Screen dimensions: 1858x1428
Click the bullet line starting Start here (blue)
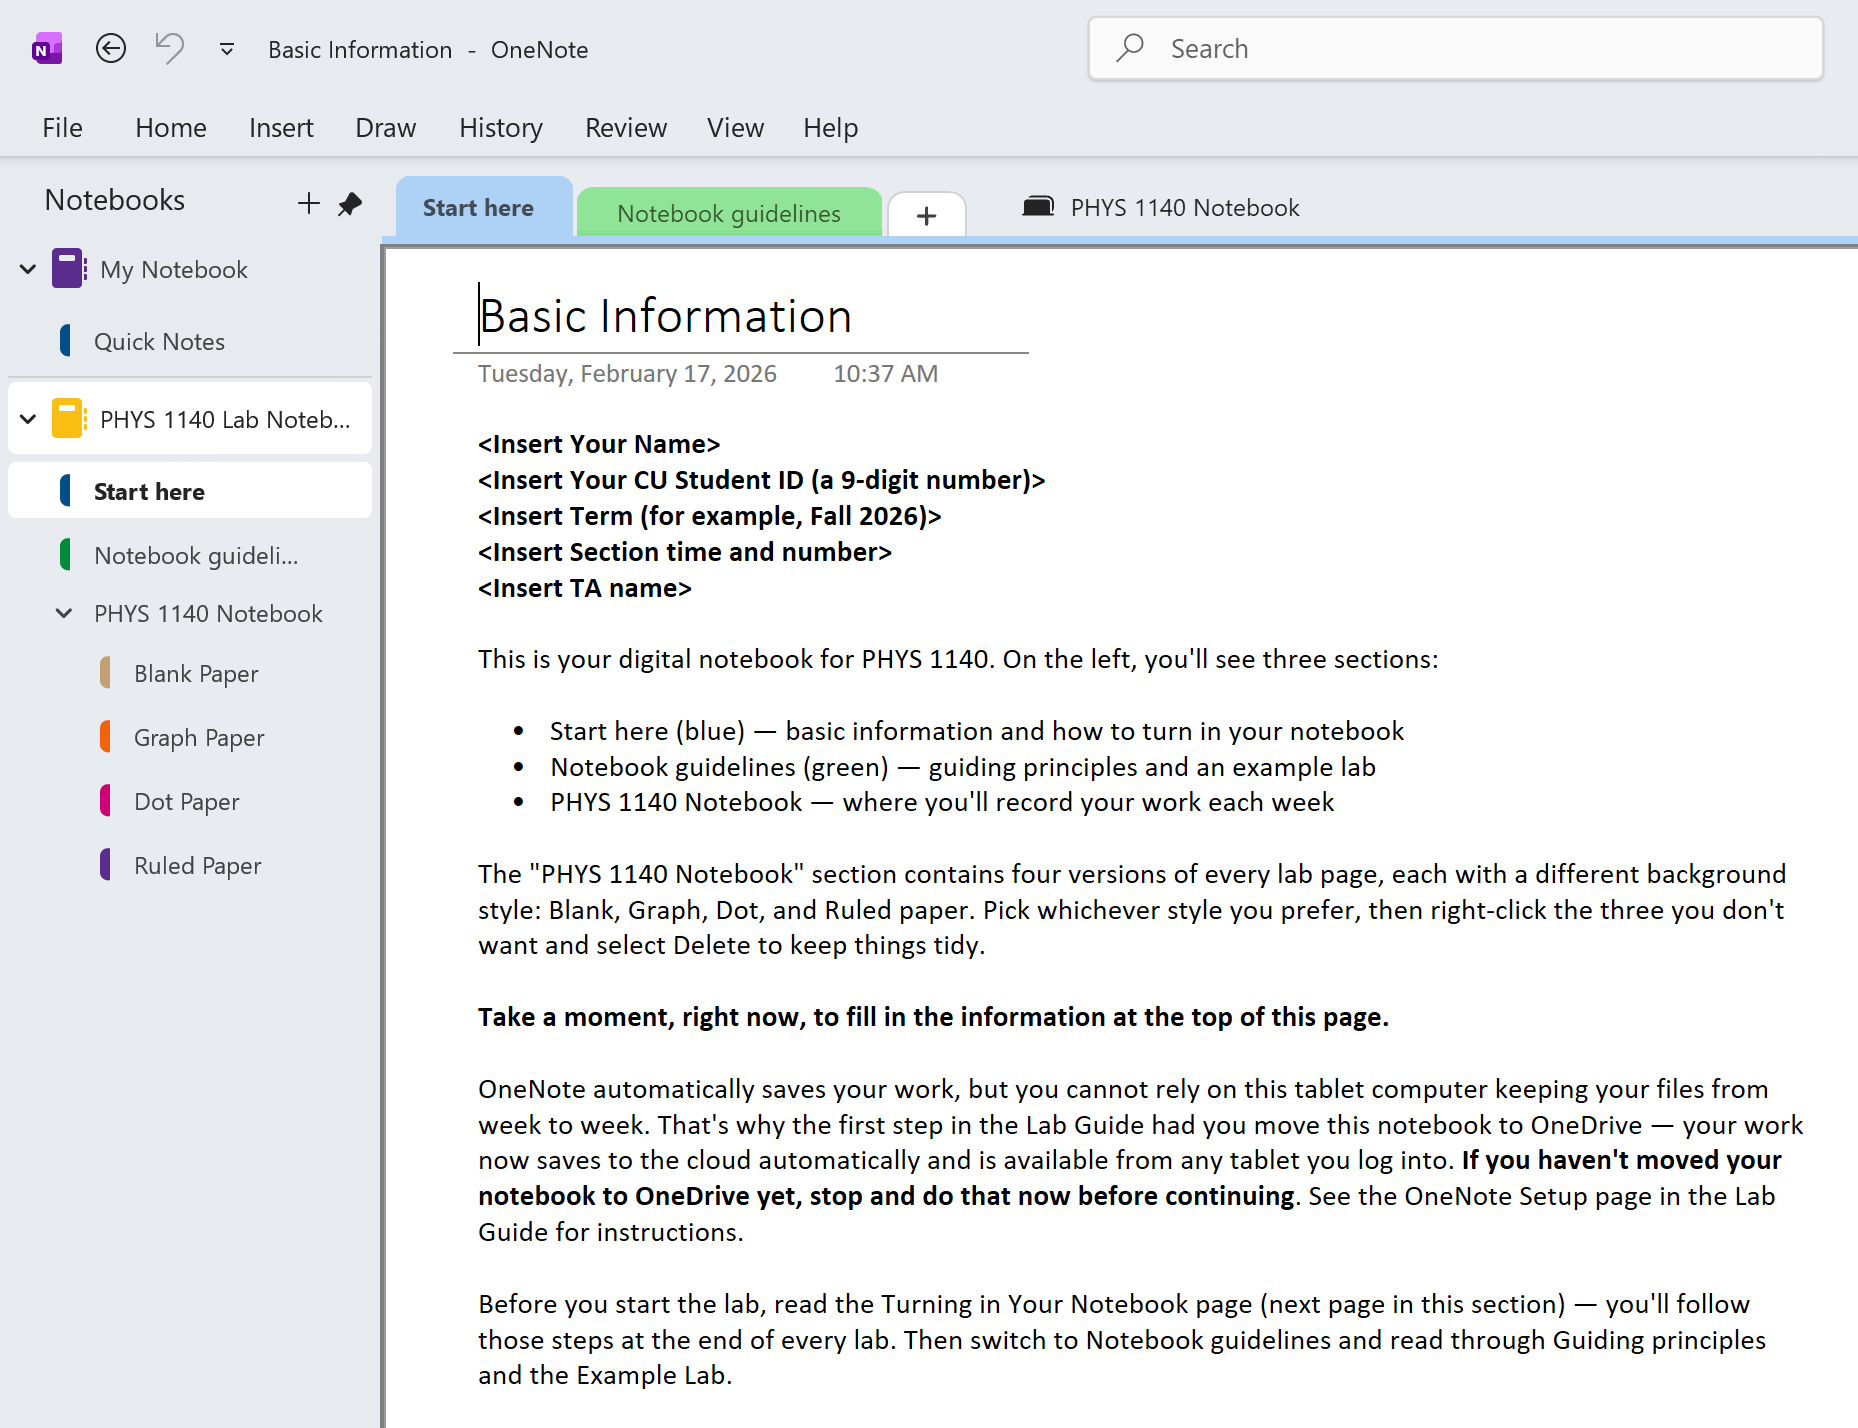click(976, 731)
